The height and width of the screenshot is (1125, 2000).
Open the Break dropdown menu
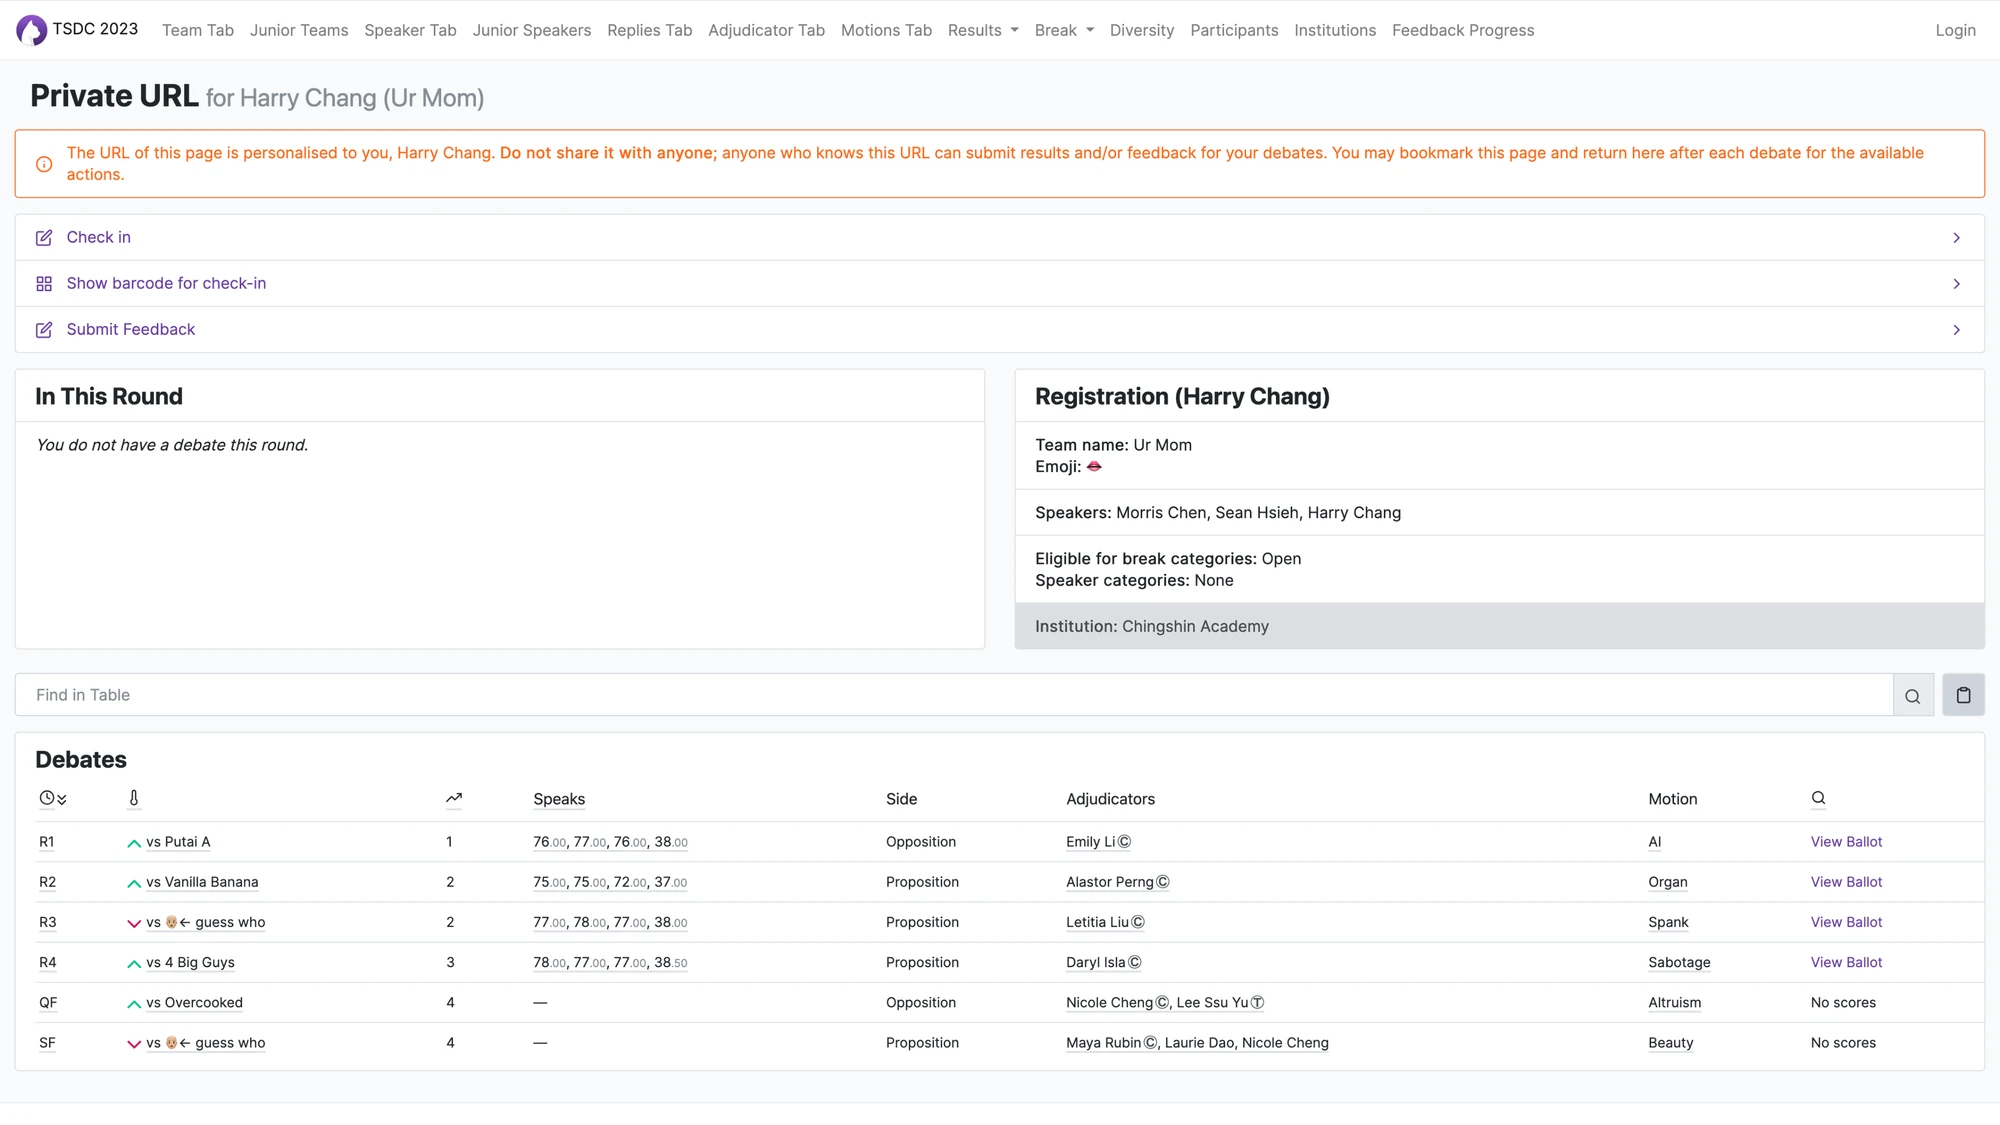[1063, 30]
